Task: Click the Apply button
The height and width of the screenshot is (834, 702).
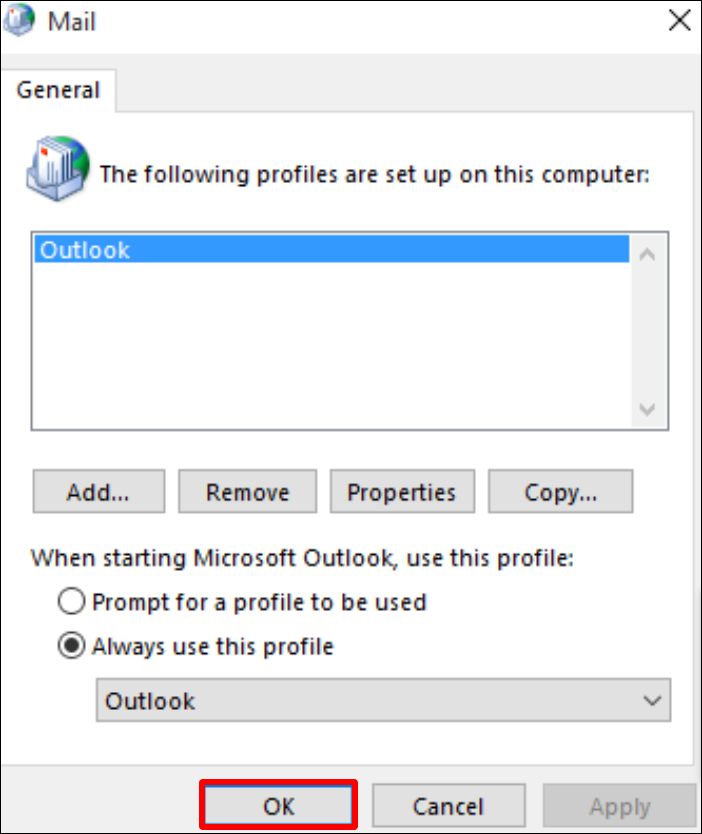Action: [x=618, y=806]
